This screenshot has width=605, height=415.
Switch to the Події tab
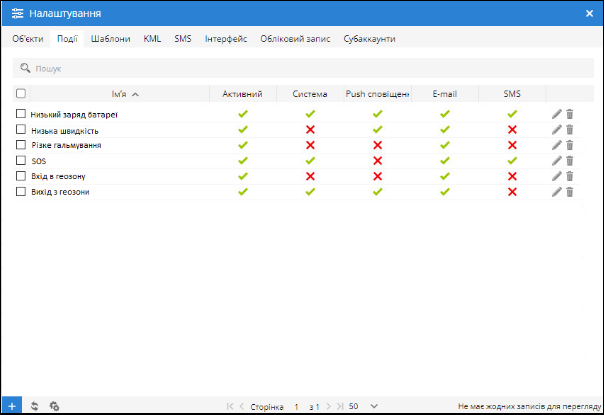67,39
